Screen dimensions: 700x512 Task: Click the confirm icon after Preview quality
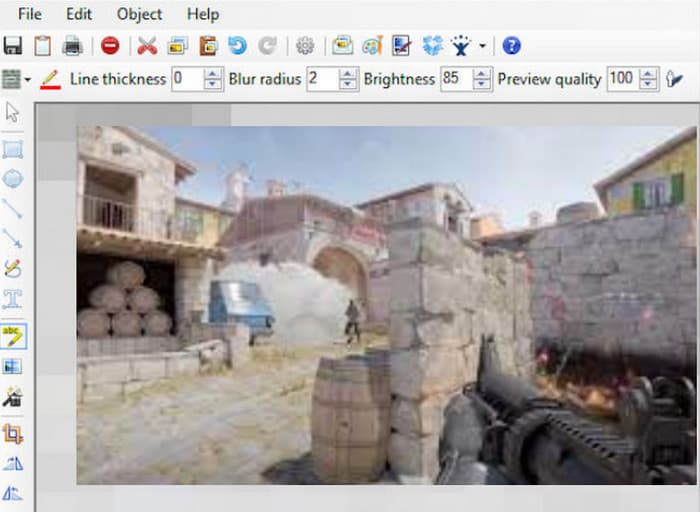[674, 79]
